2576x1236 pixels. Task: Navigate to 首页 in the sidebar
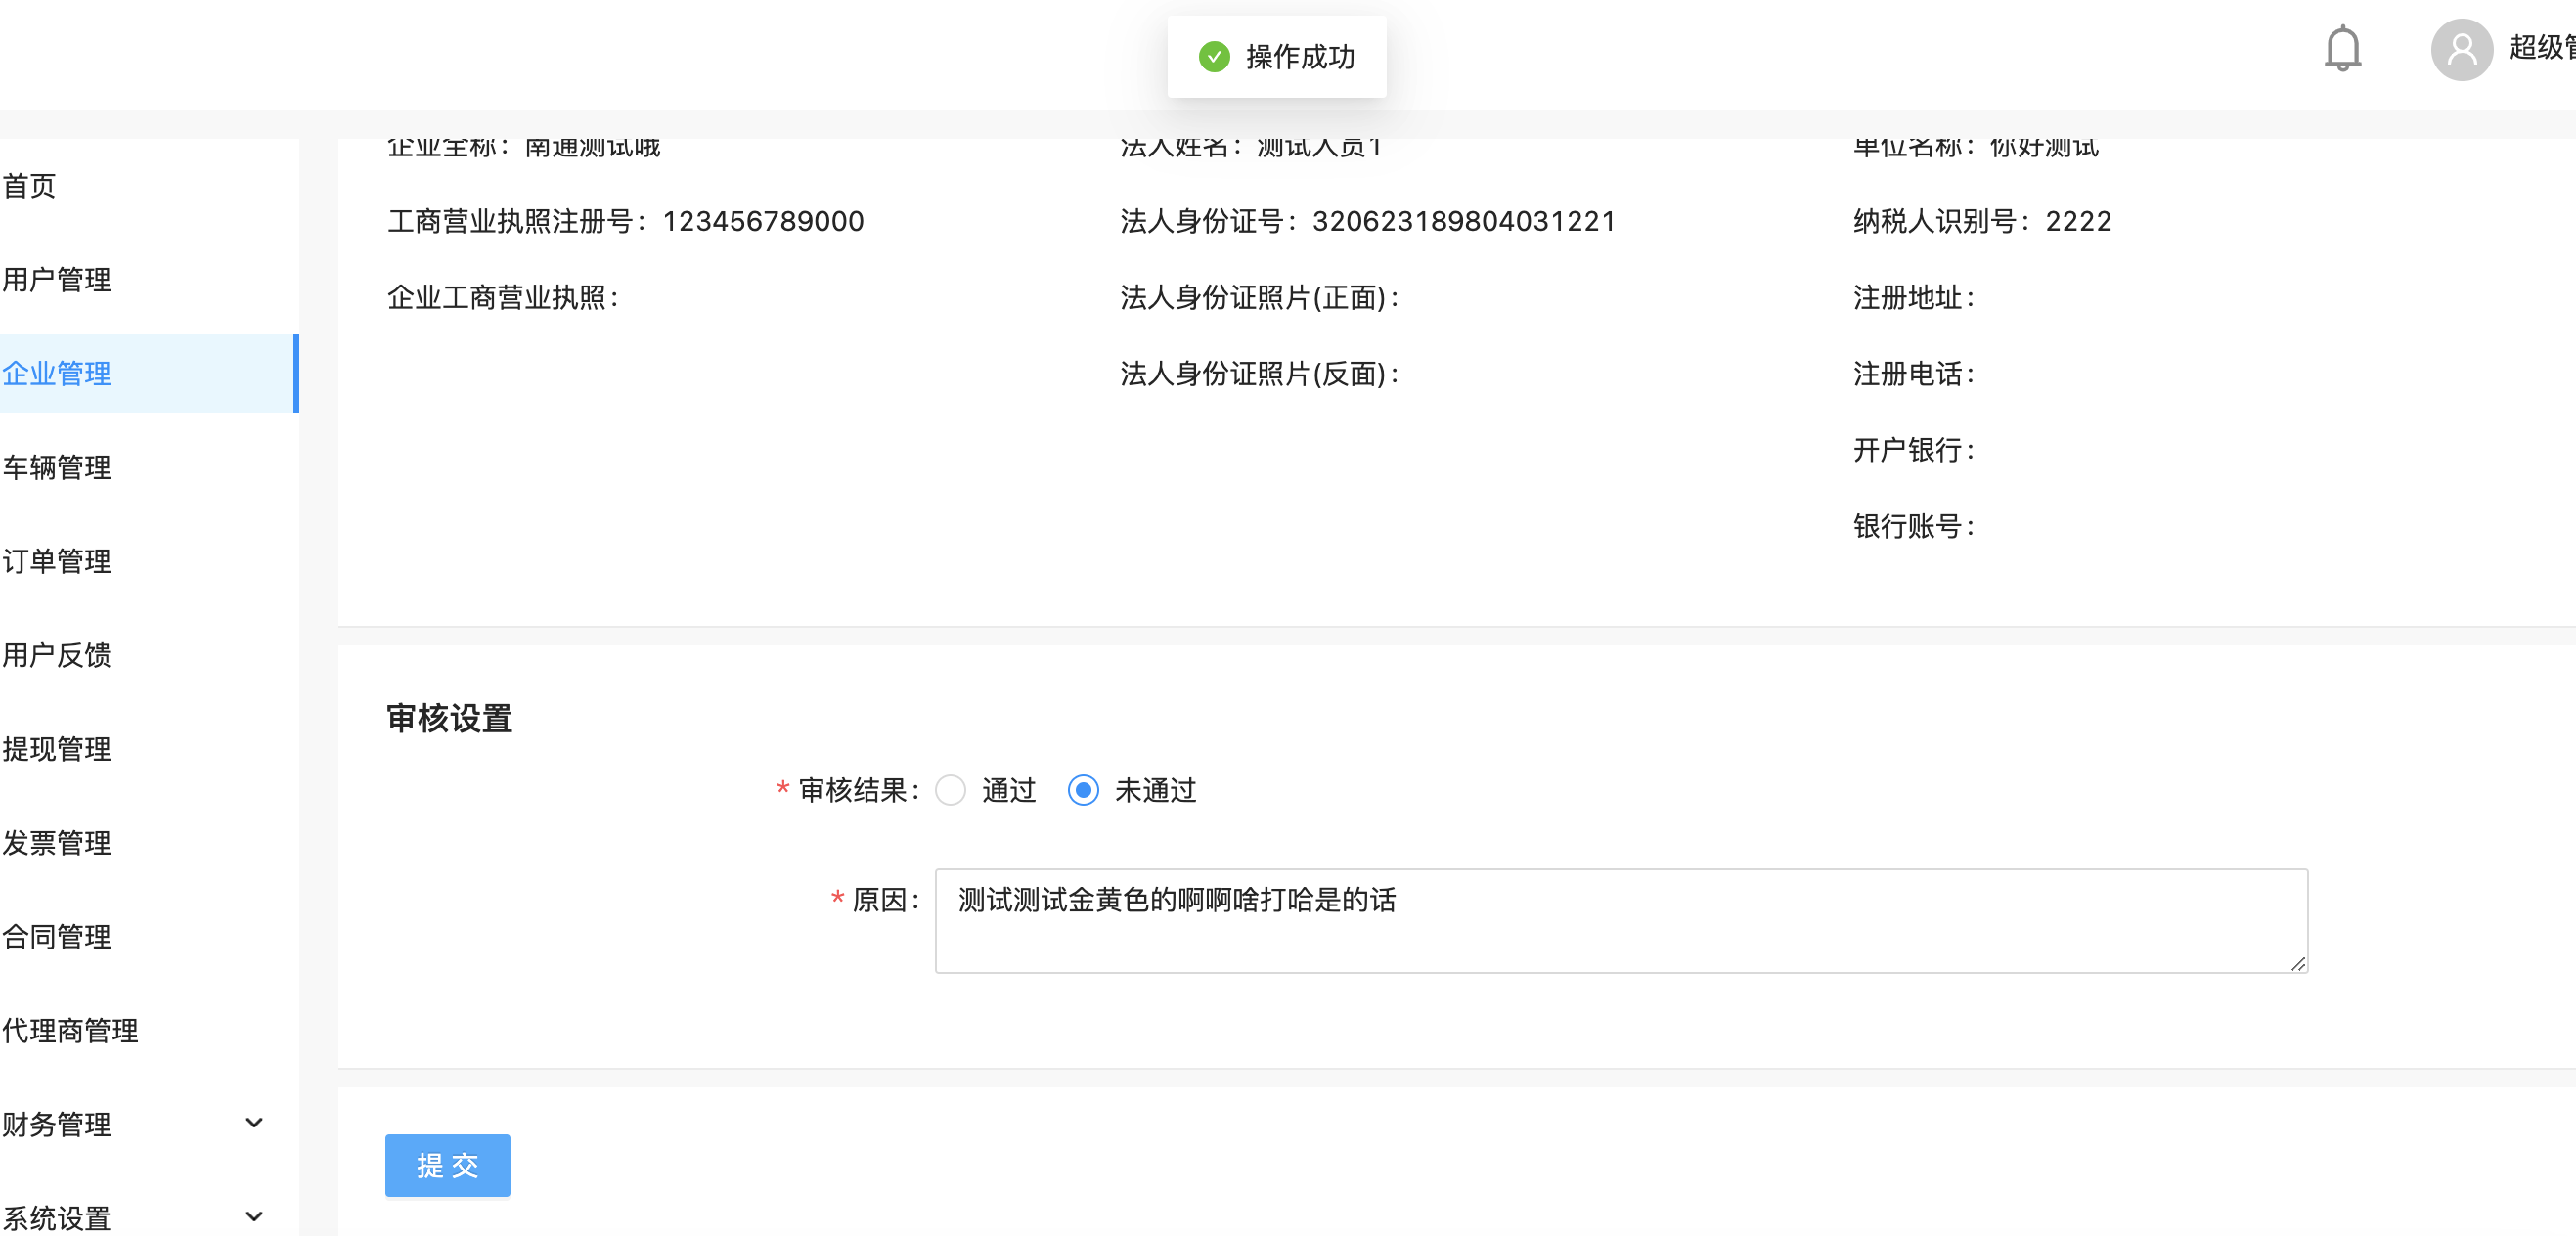click(30, 186)
